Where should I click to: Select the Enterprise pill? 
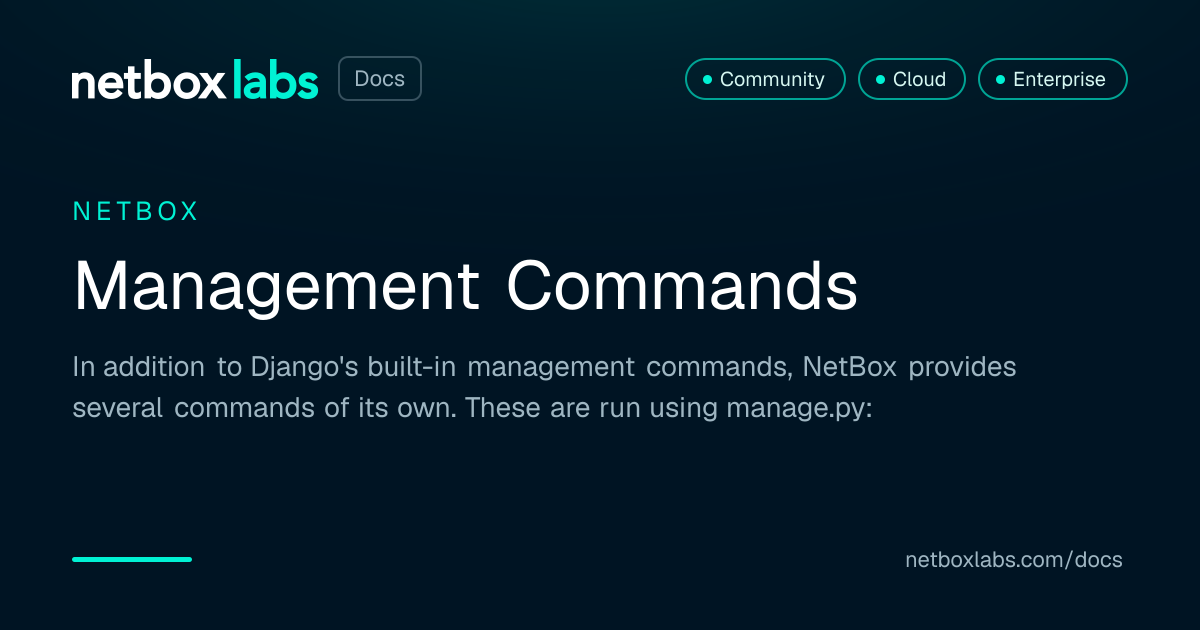coord(1053,79)
